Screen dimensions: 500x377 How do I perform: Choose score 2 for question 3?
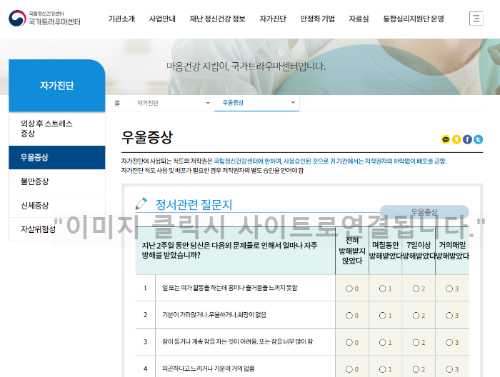[416, 342]
